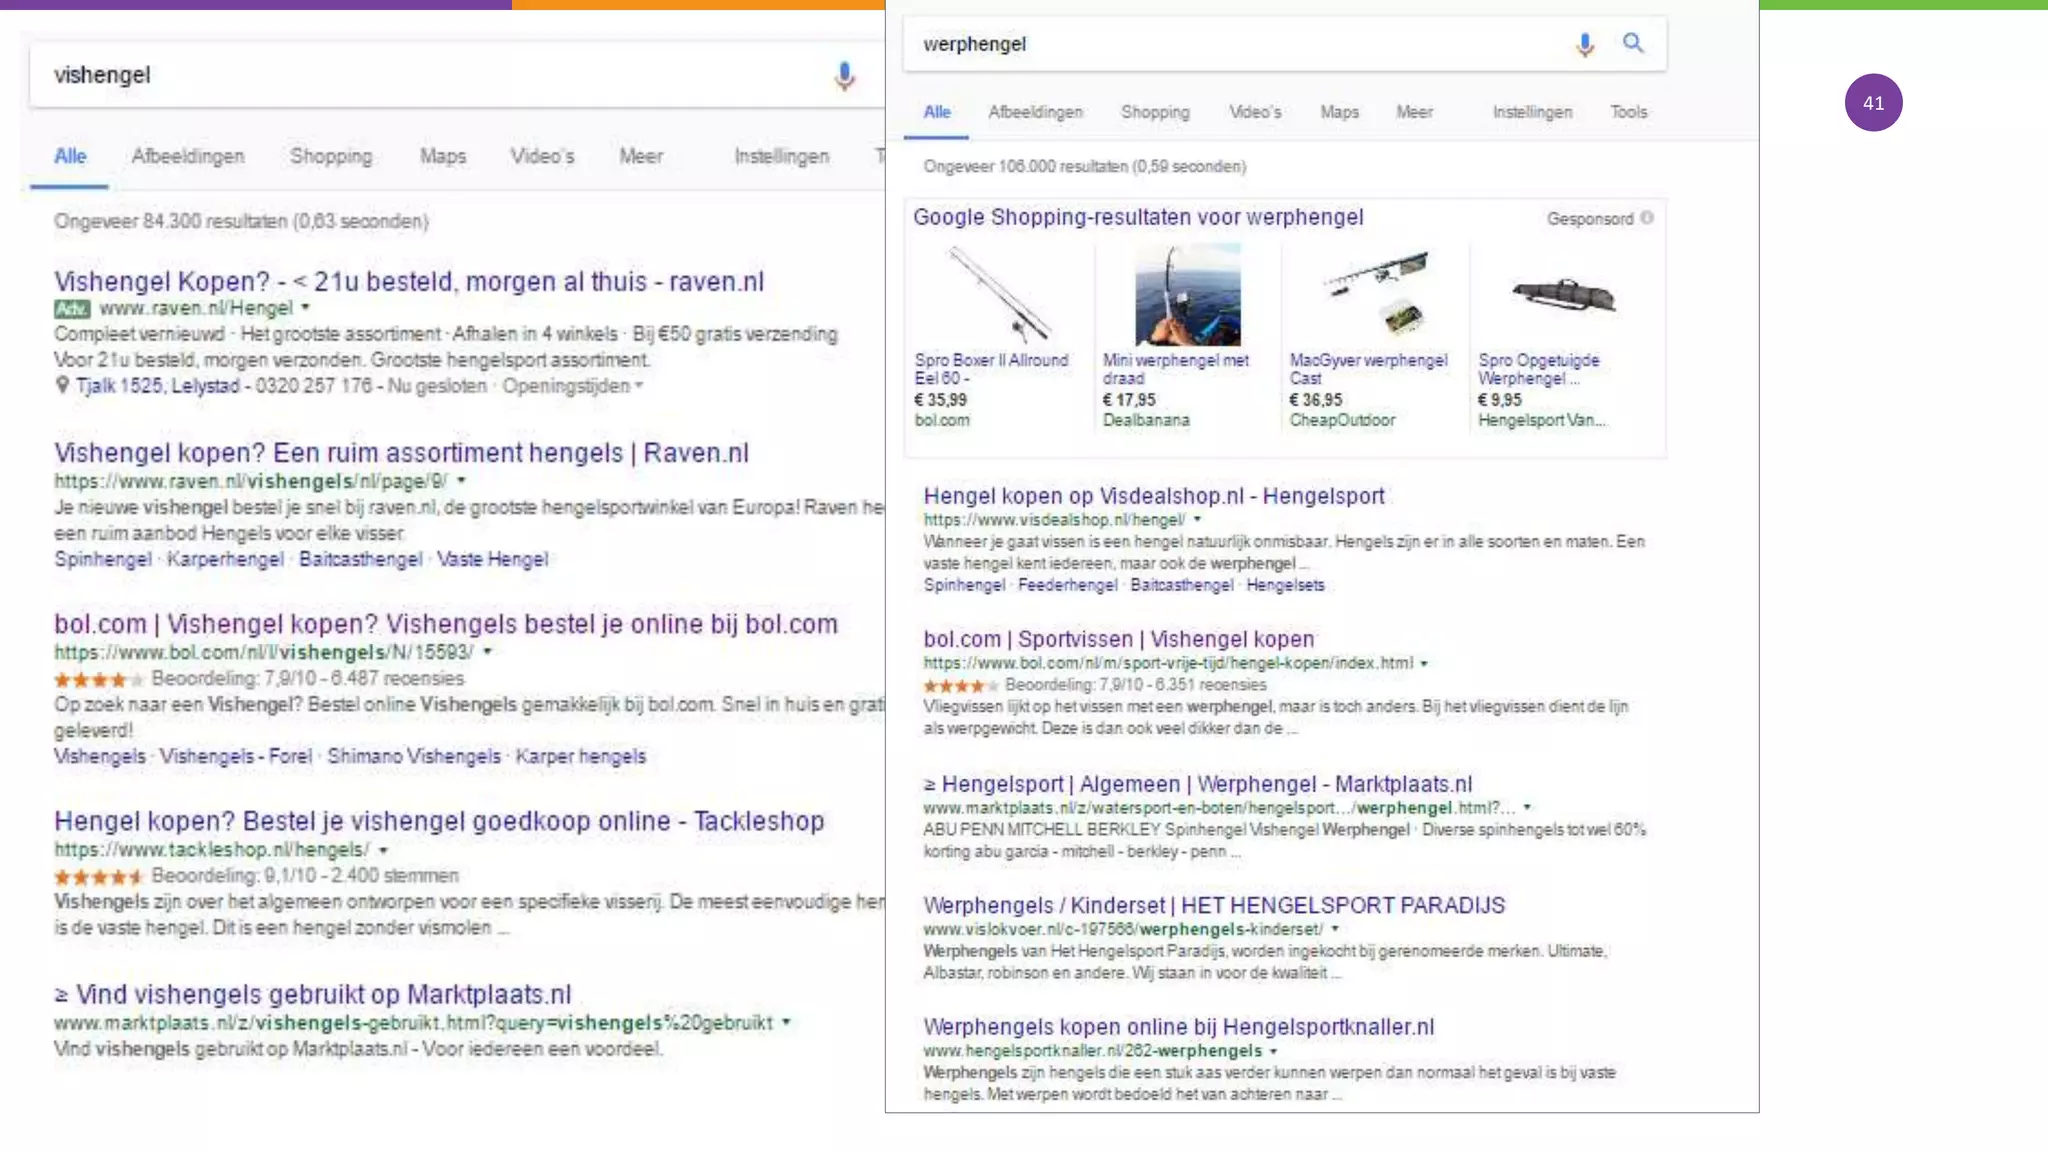The height and width of the screenshot is (1152, 2048).
Task: Switch to Shopping tab in werphengel results
Action: click(1155, 112)
